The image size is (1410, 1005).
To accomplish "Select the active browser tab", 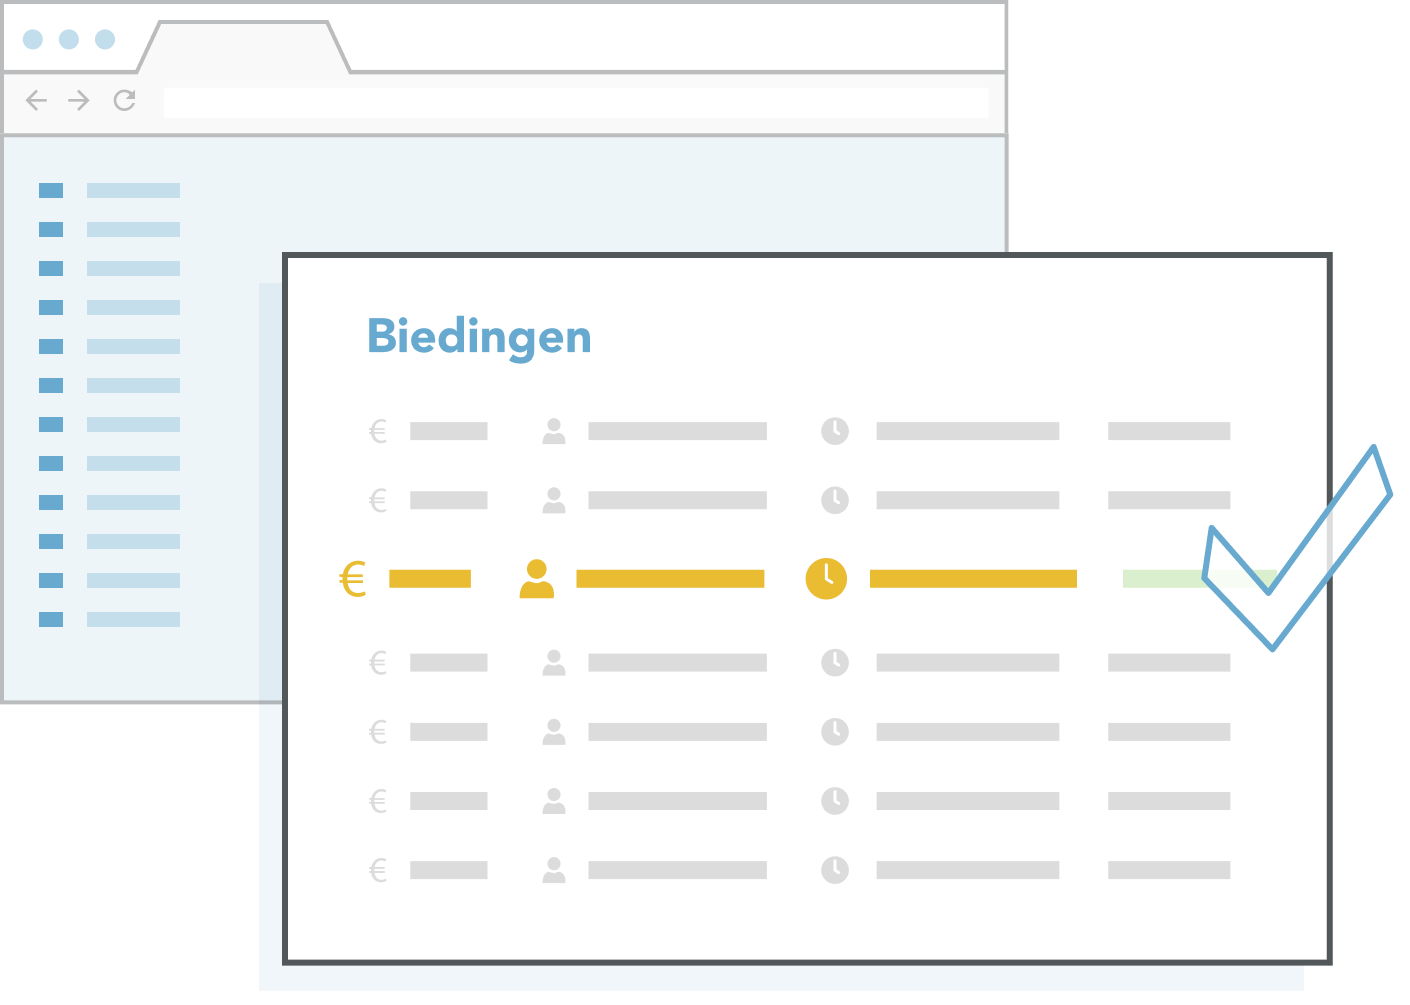I will (x=244, y=47).
